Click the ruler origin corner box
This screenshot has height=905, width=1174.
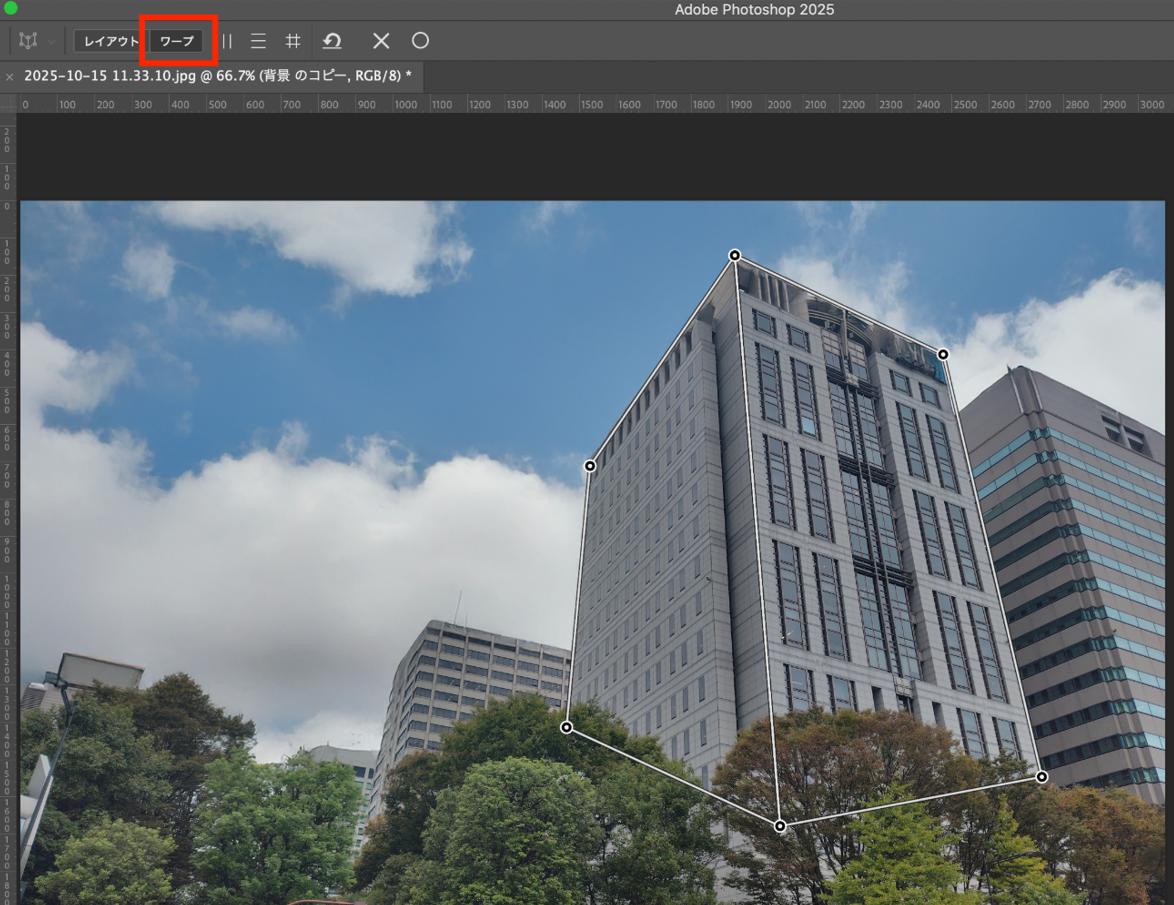click(9, 104)
